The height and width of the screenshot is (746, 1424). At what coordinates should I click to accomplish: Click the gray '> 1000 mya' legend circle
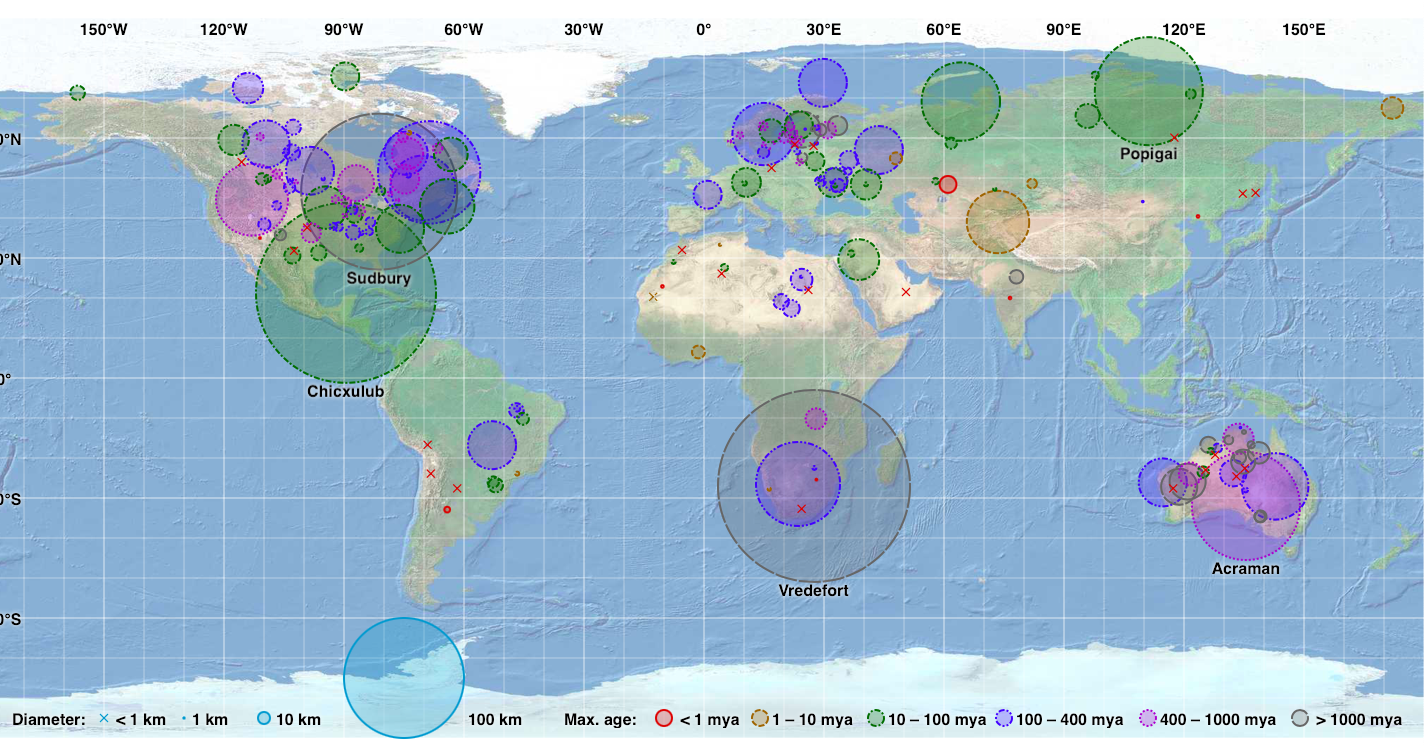[x=1299, y=718]
